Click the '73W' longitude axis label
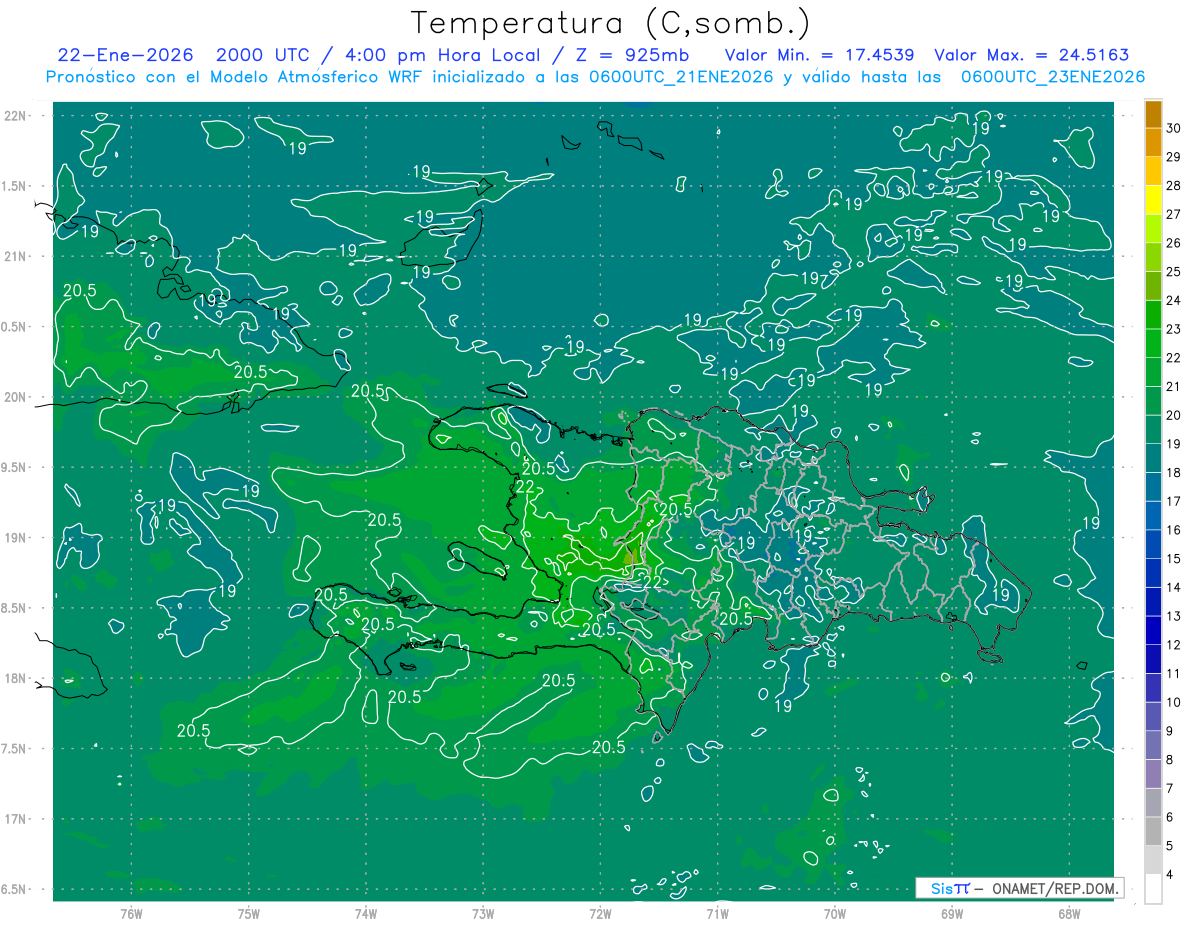 tap(483, 914)
